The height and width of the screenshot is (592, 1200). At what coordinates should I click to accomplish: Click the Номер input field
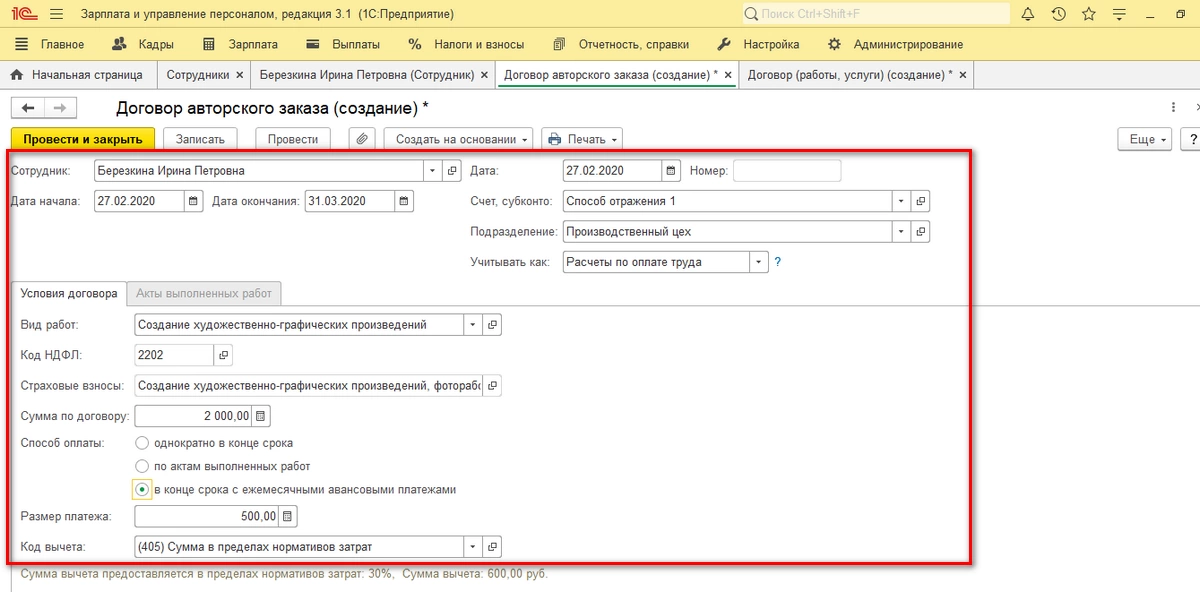coord(787,171)
